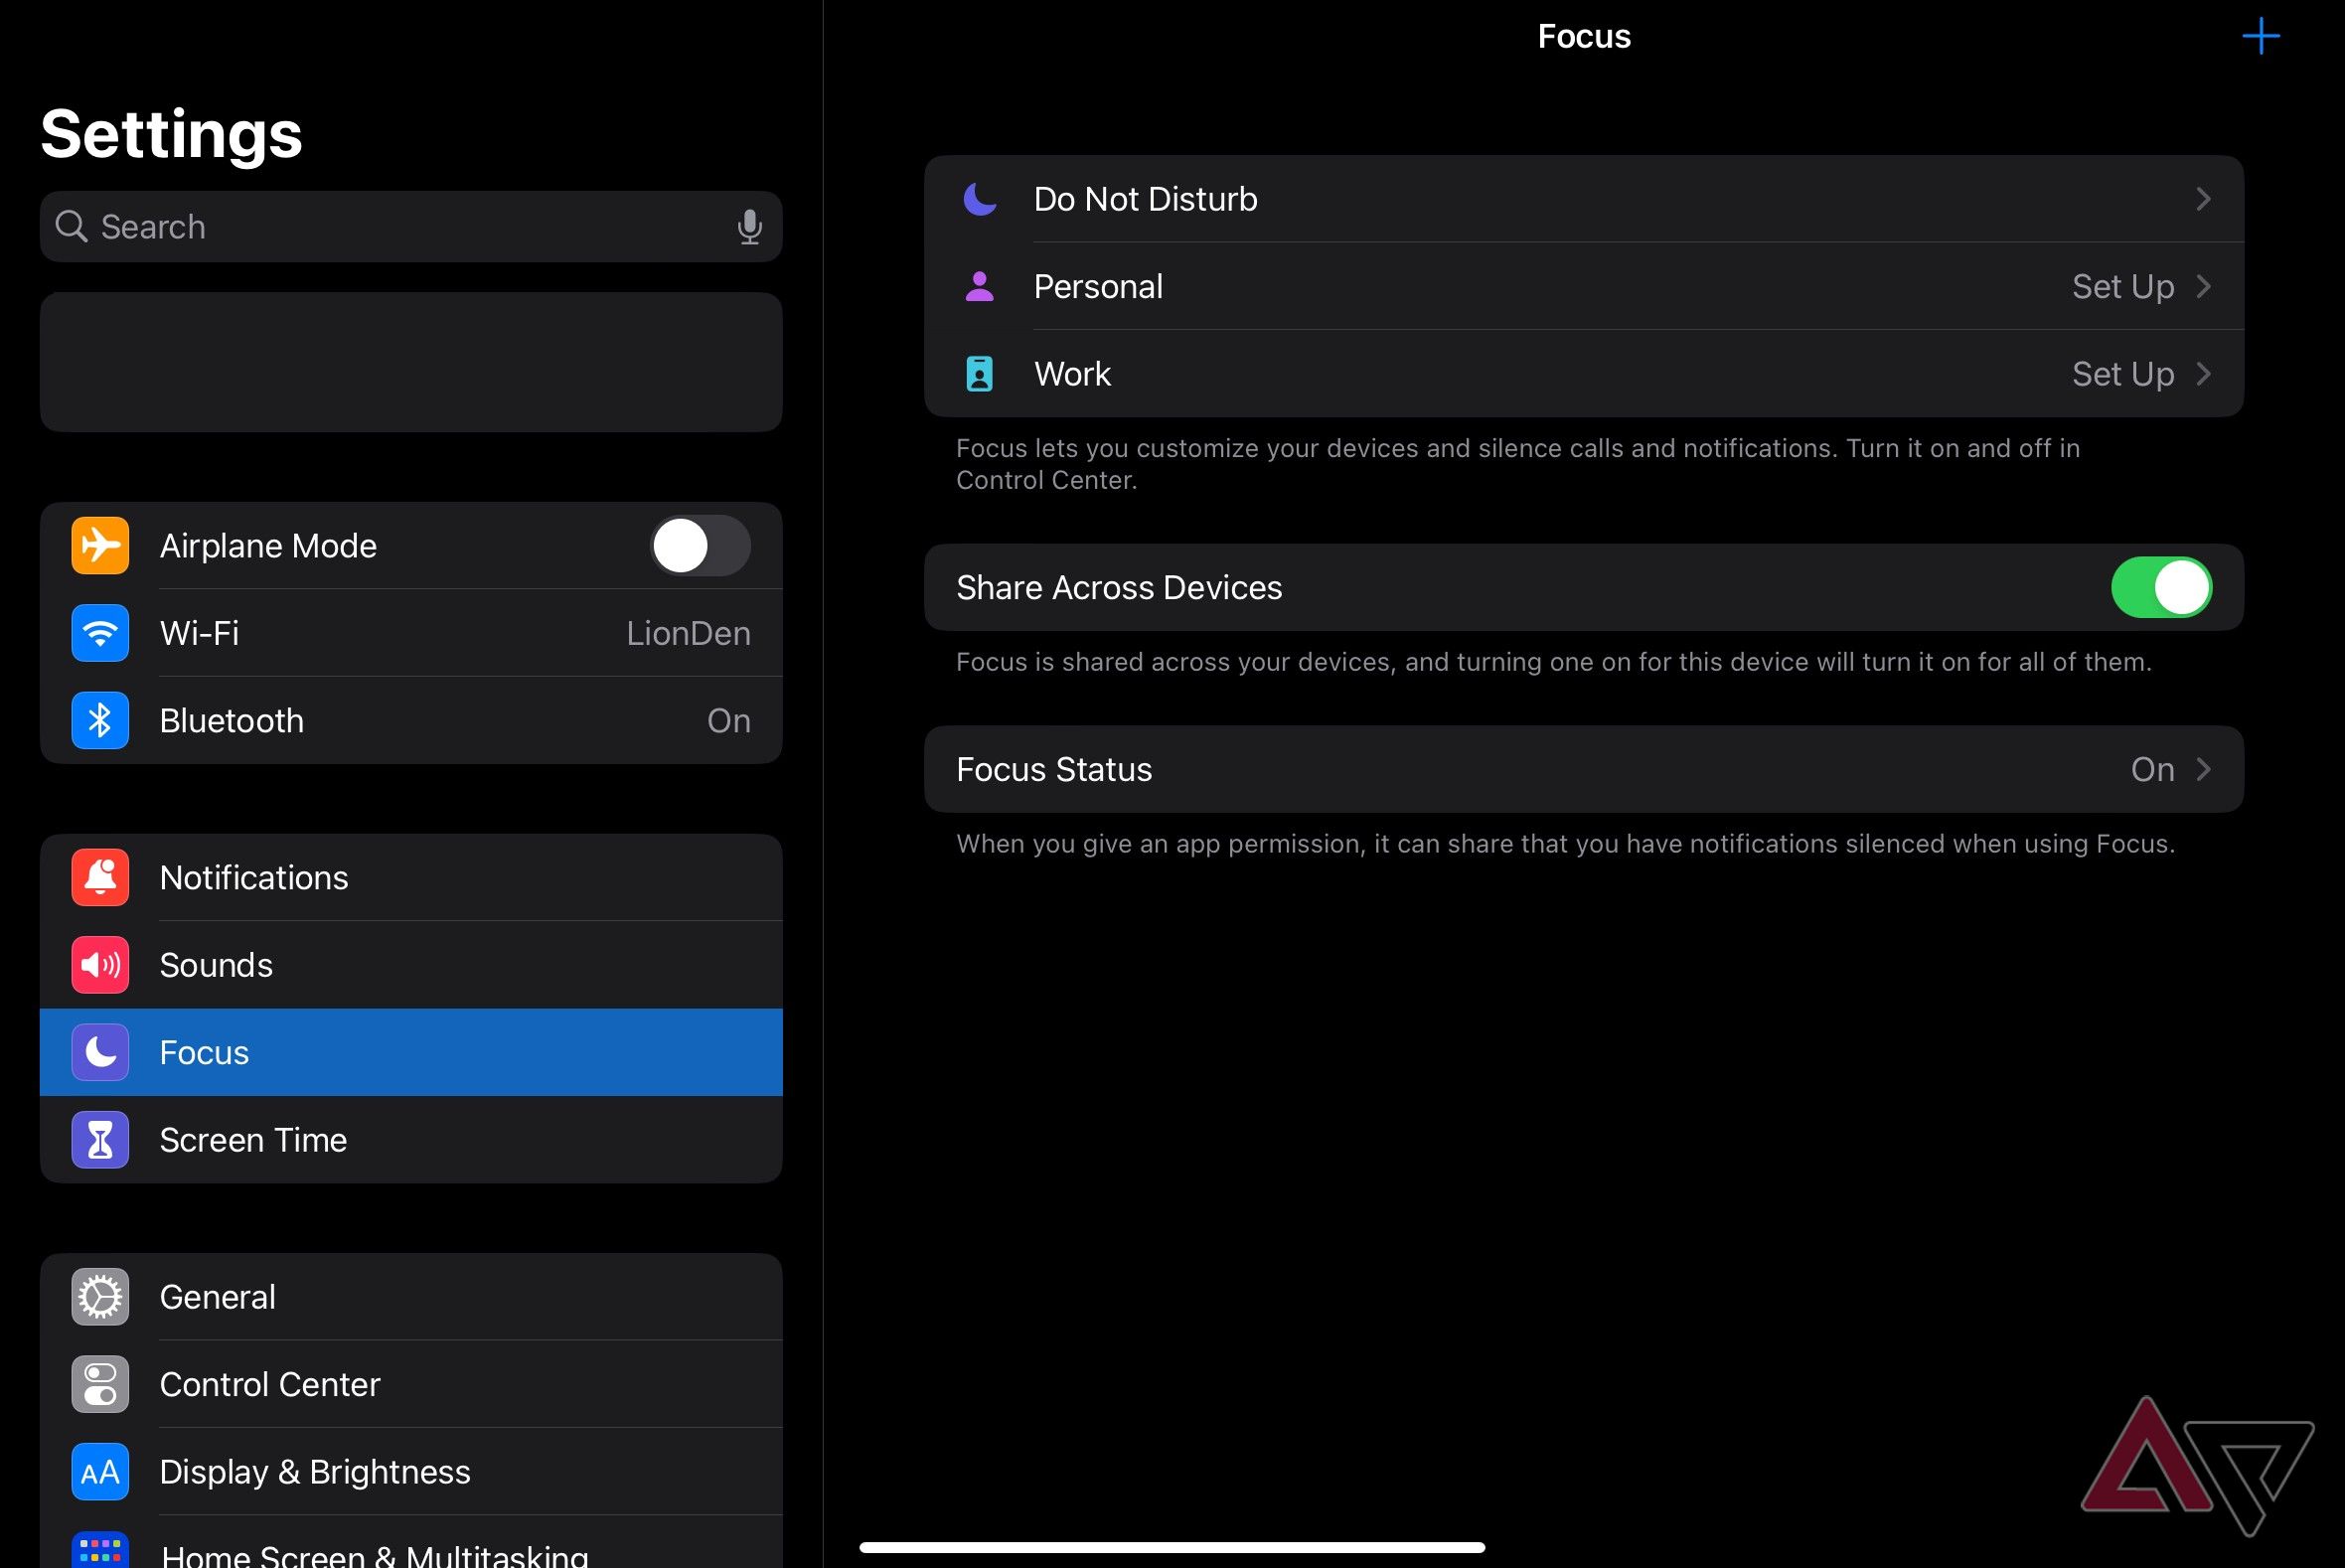
Task: Select Focus in the Settings sidebar
Action: [x=300, y=1052]
